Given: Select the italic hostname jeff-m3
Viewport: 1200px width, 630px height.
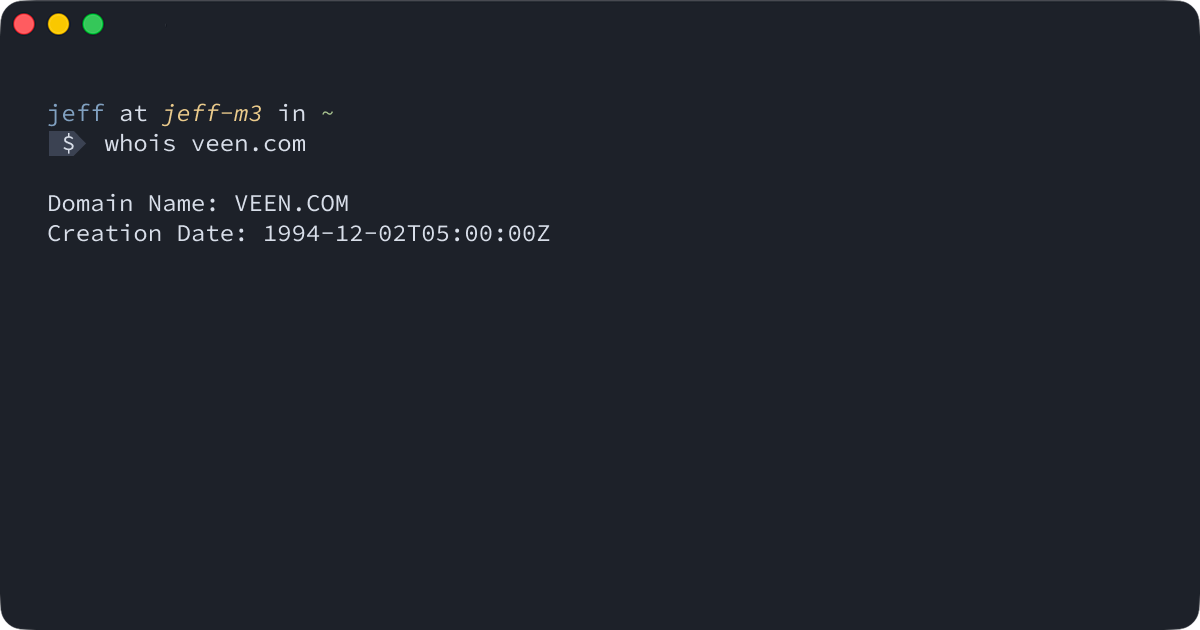Looking at the screenshot, I should (212, 114).
